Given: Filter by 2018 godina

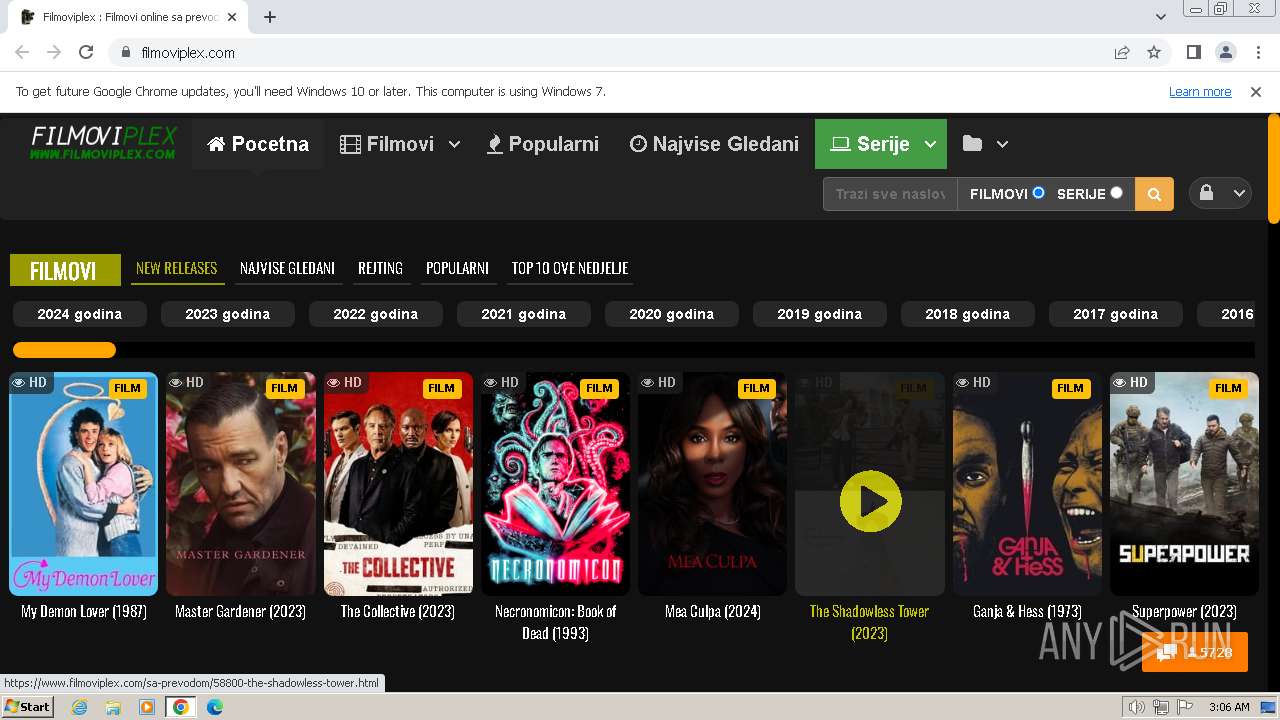Looking at the screenshot, I should tap(968, 314).
